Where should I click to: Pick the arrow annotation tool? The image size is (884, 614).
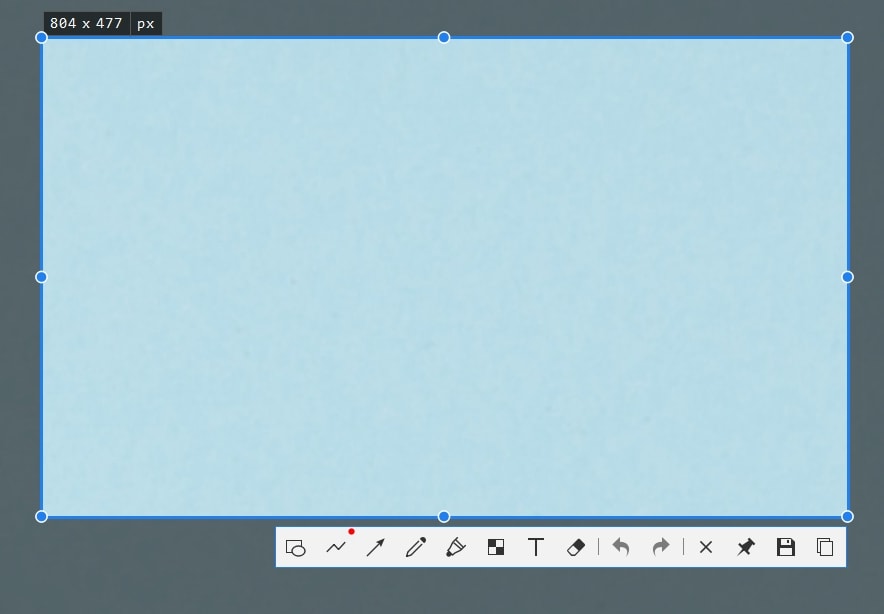coord(375,547)
